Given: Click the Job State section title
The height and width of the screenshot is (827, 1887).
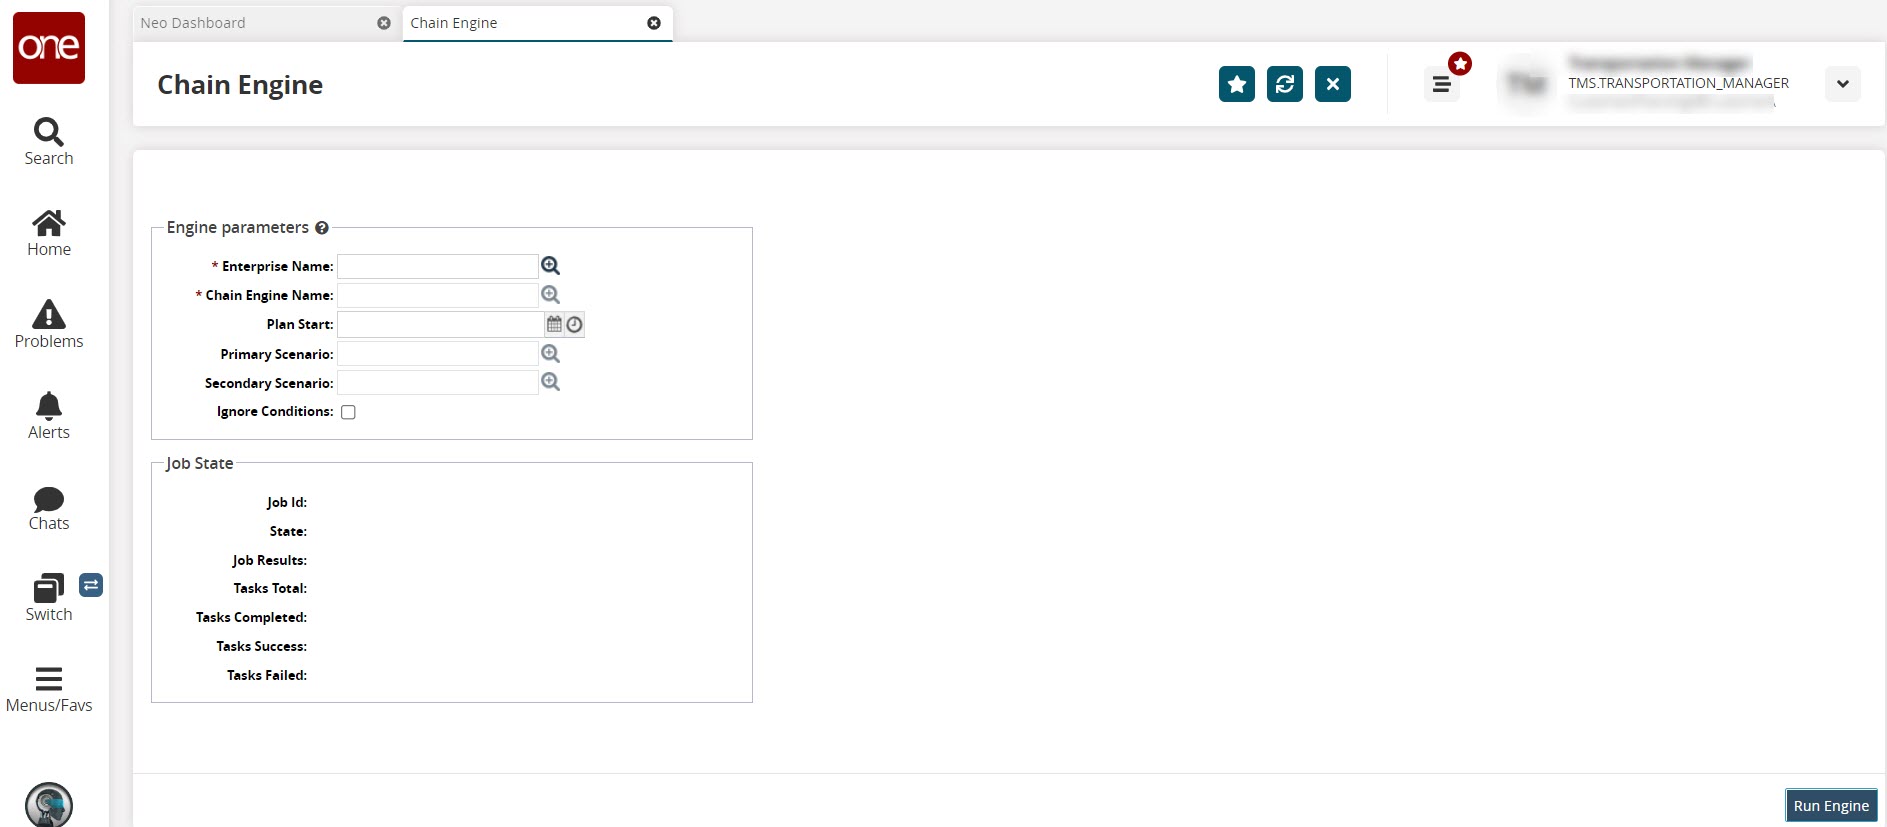Looking at the screenshot, I should tap(200, 463).
